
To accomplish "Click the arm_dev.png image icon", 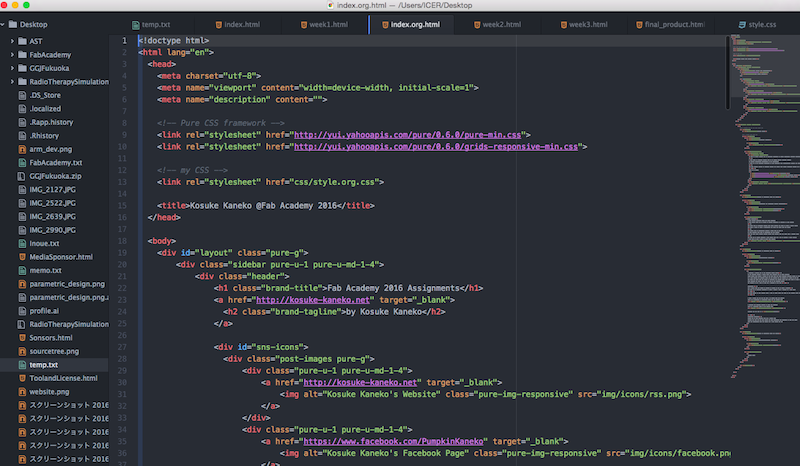I will (22, 149).
